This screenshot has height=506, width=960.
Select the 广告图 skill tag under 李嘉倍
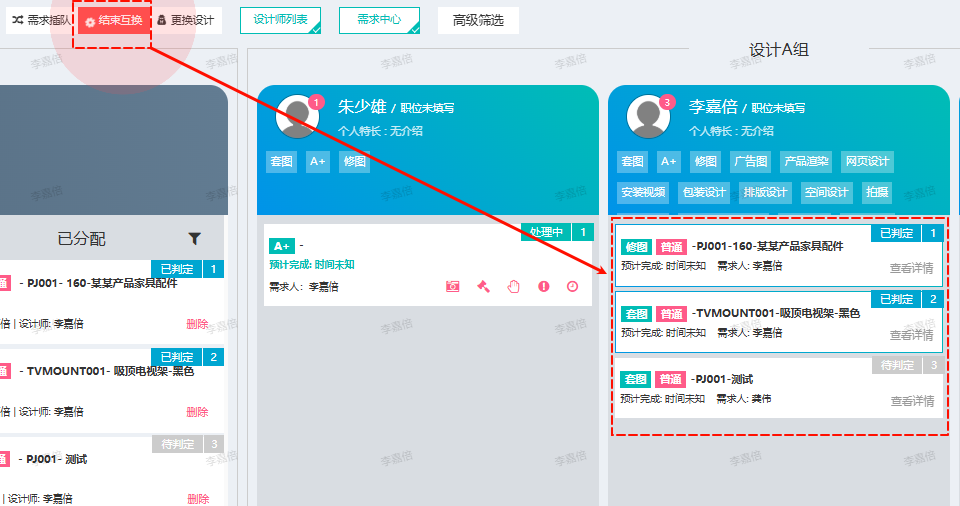pyautogui.click(x=749, y=161)
